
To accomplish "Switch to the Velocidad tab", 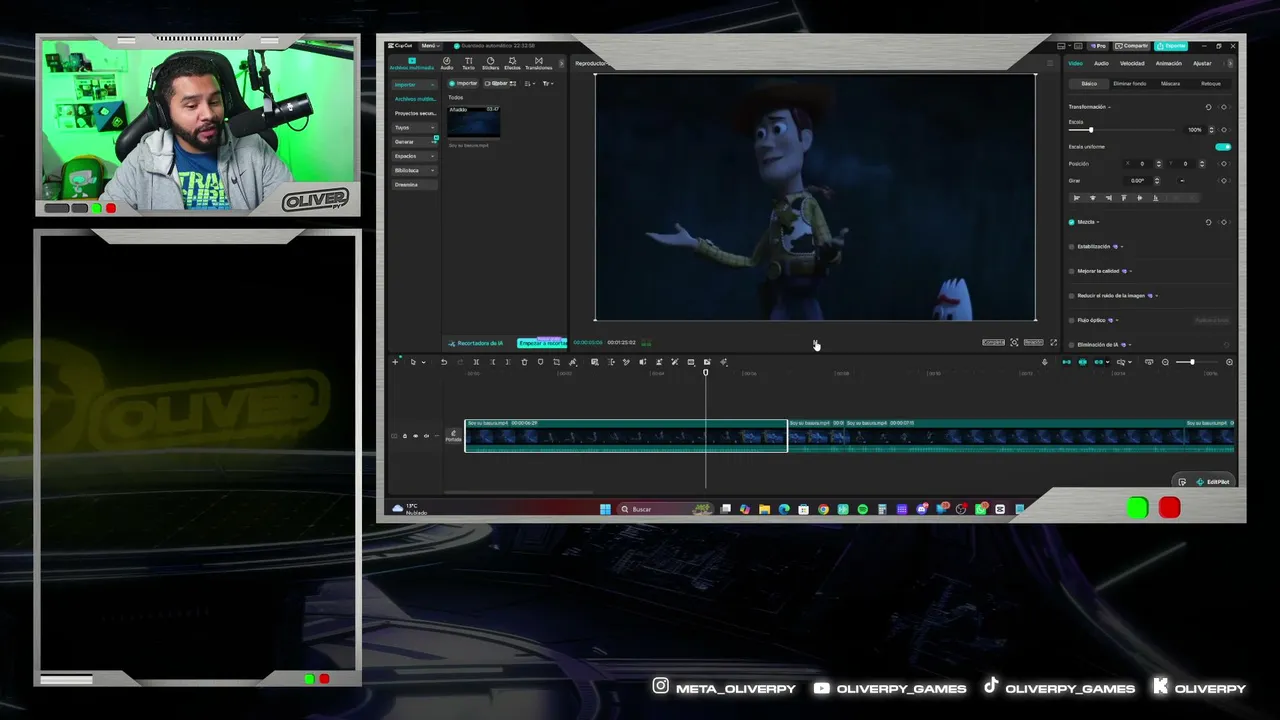I will pos(1132,63).
